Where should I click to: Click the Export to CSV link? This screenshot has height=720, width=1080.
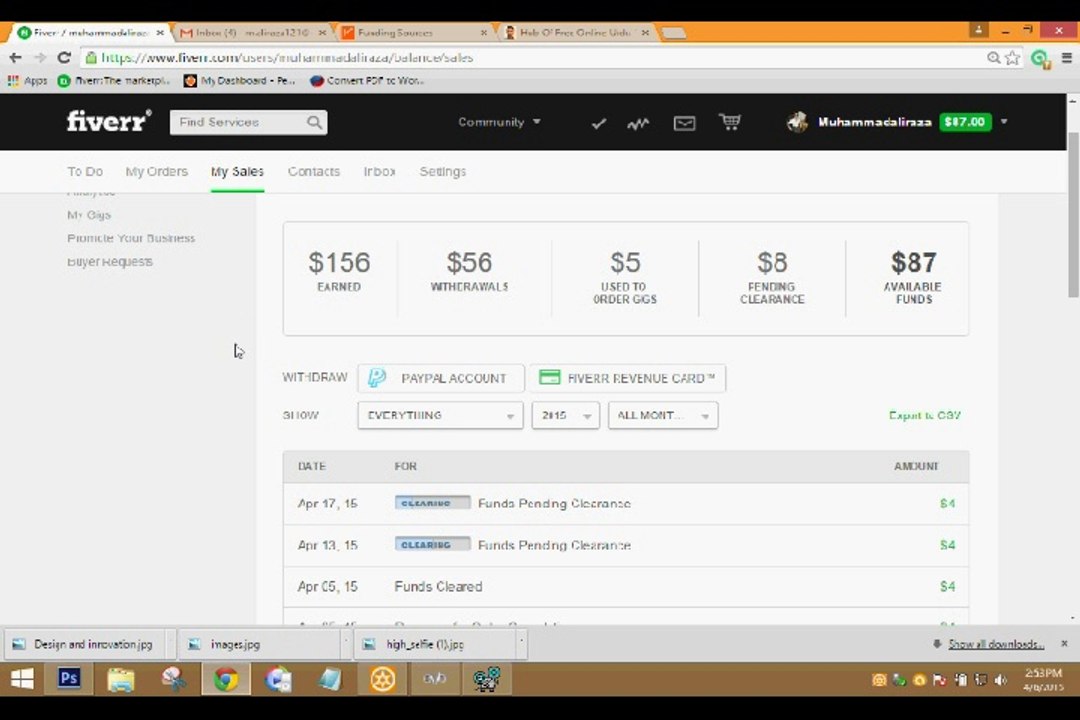point(924,415)
